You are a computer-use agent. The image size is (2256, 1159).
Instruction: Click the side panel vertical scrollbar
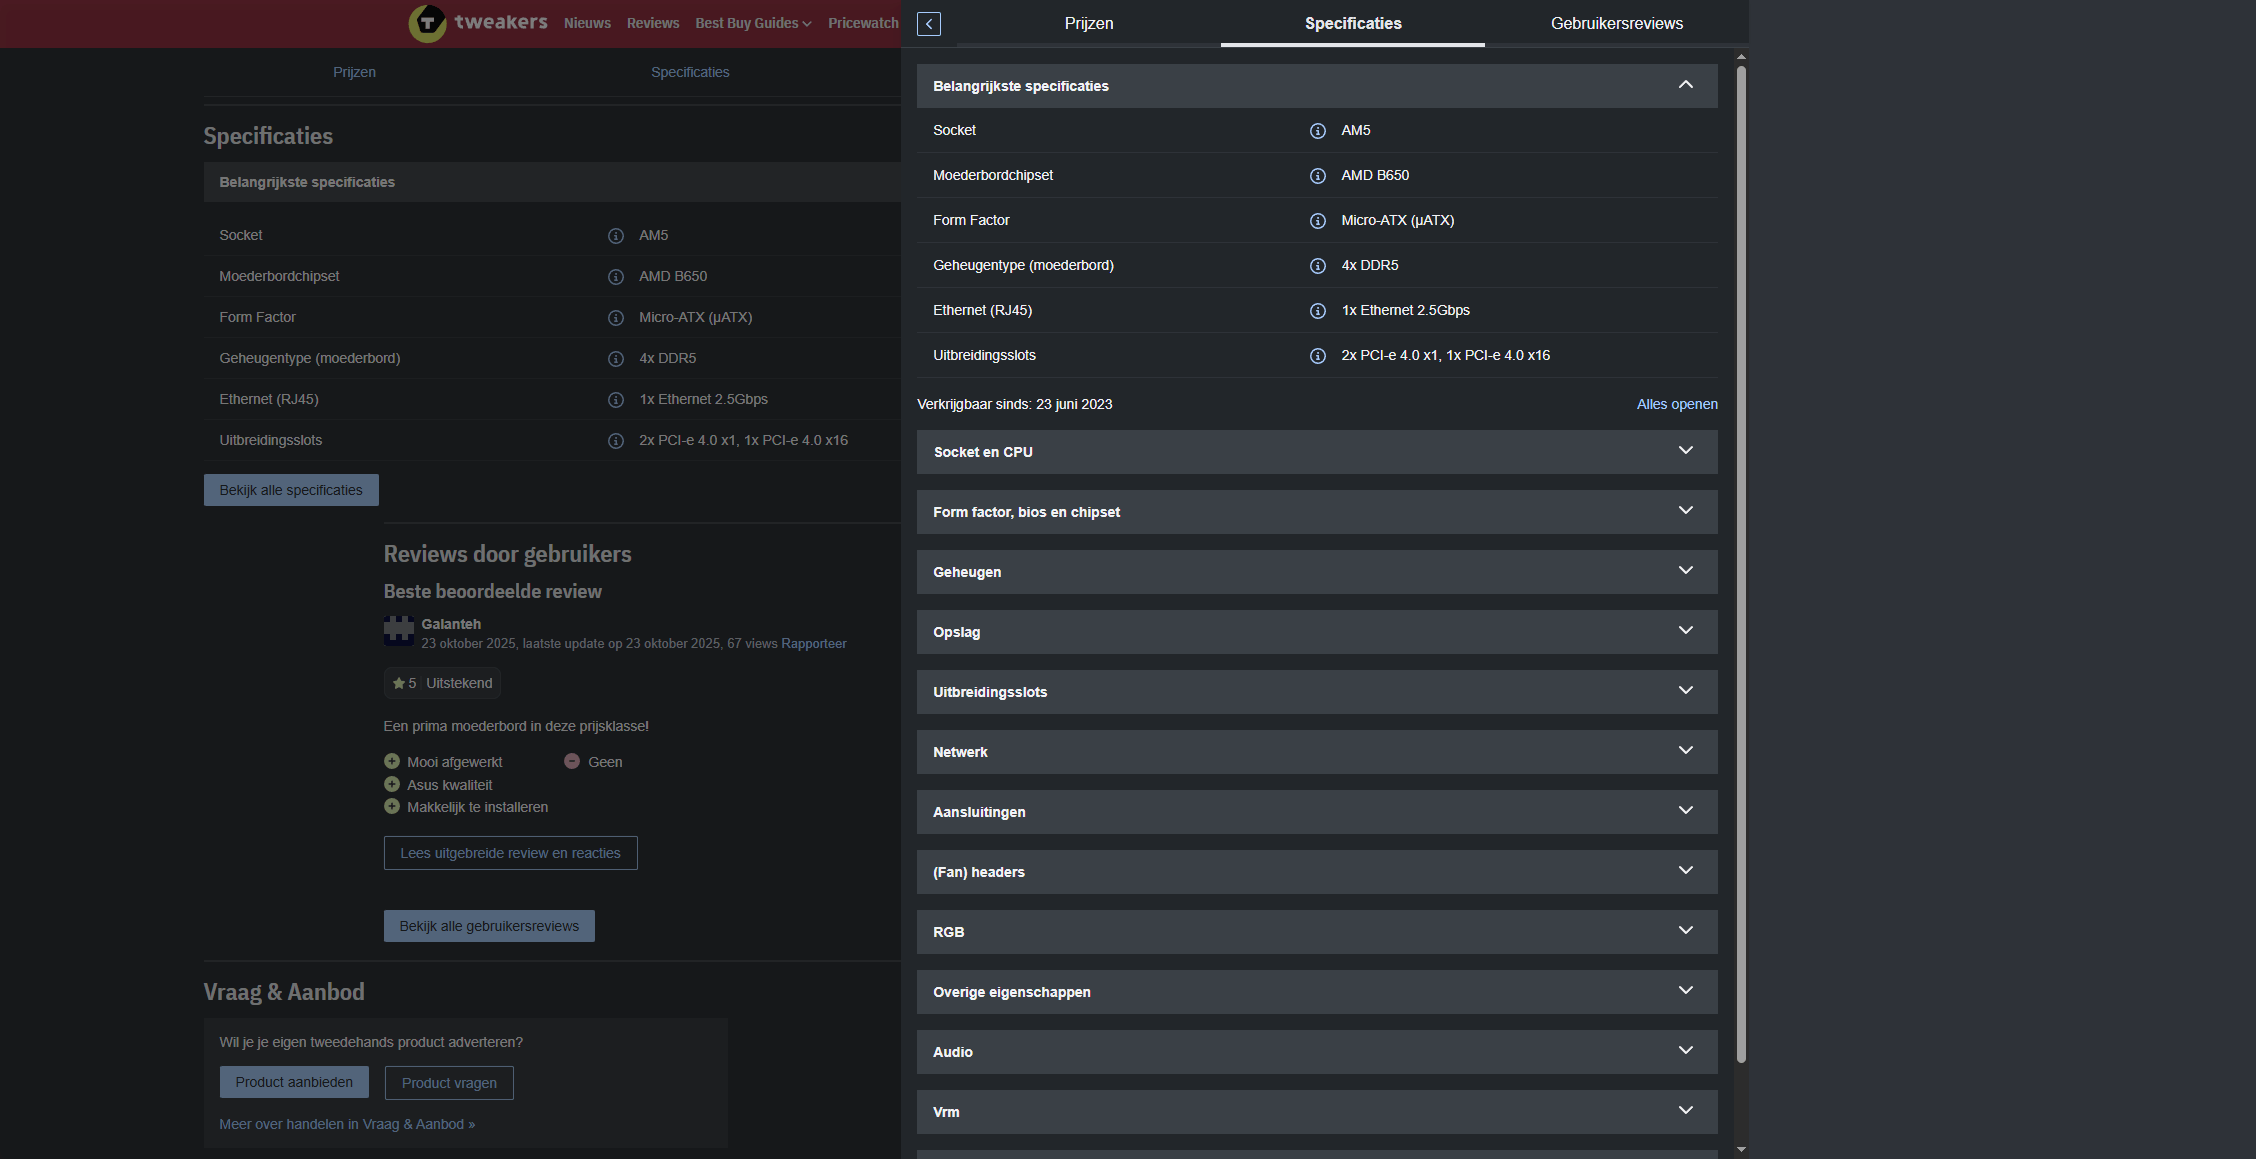pyautogui.click(x=1741, y=560)
